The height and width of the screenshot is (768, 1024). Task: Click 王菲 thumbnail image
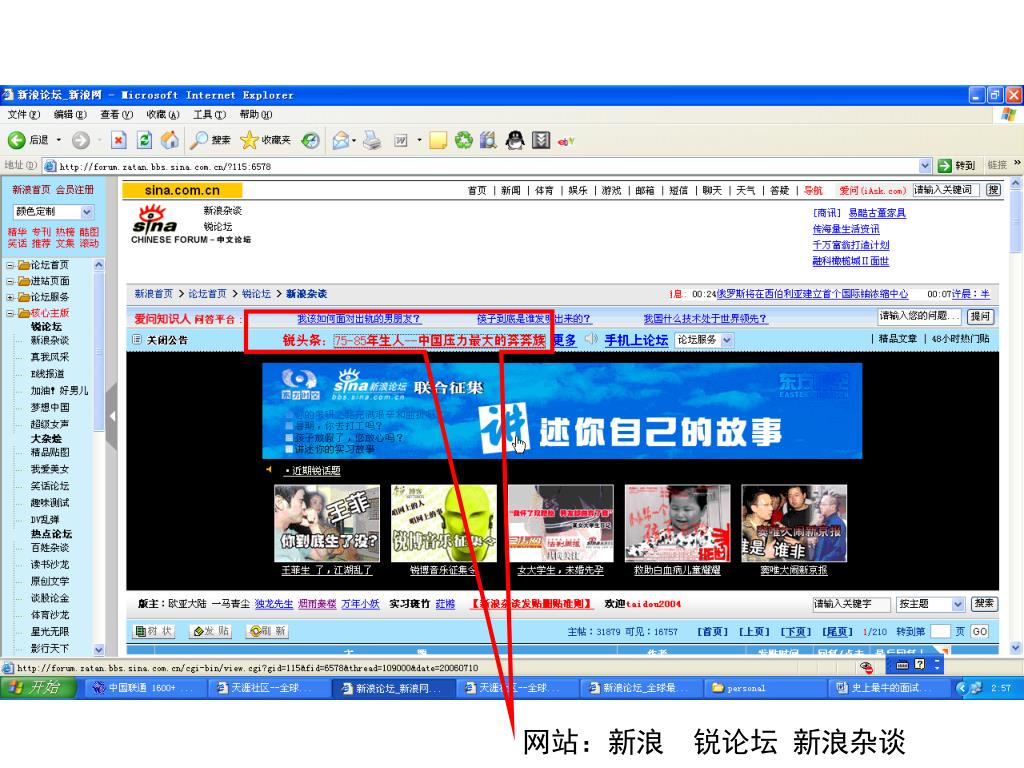coord(327,523)
